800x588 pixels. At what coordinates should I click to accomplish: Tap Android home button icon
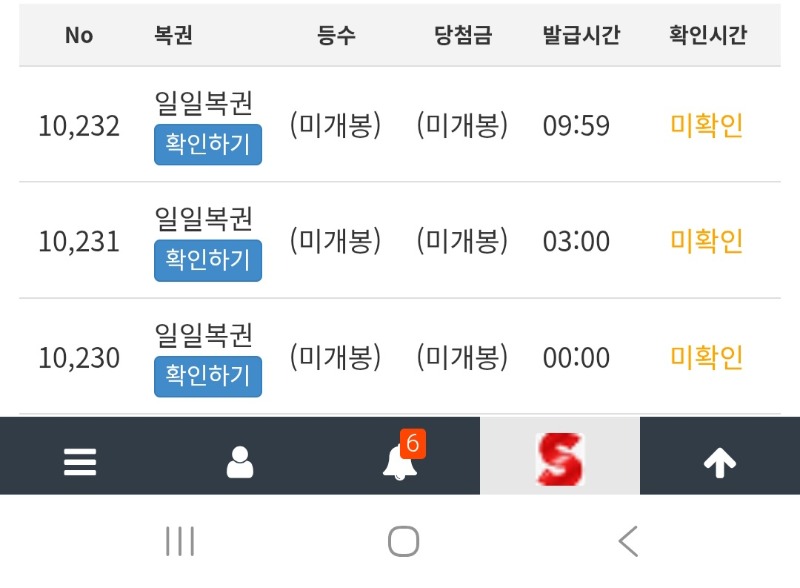pyautogui.click(x=403, y=542)
